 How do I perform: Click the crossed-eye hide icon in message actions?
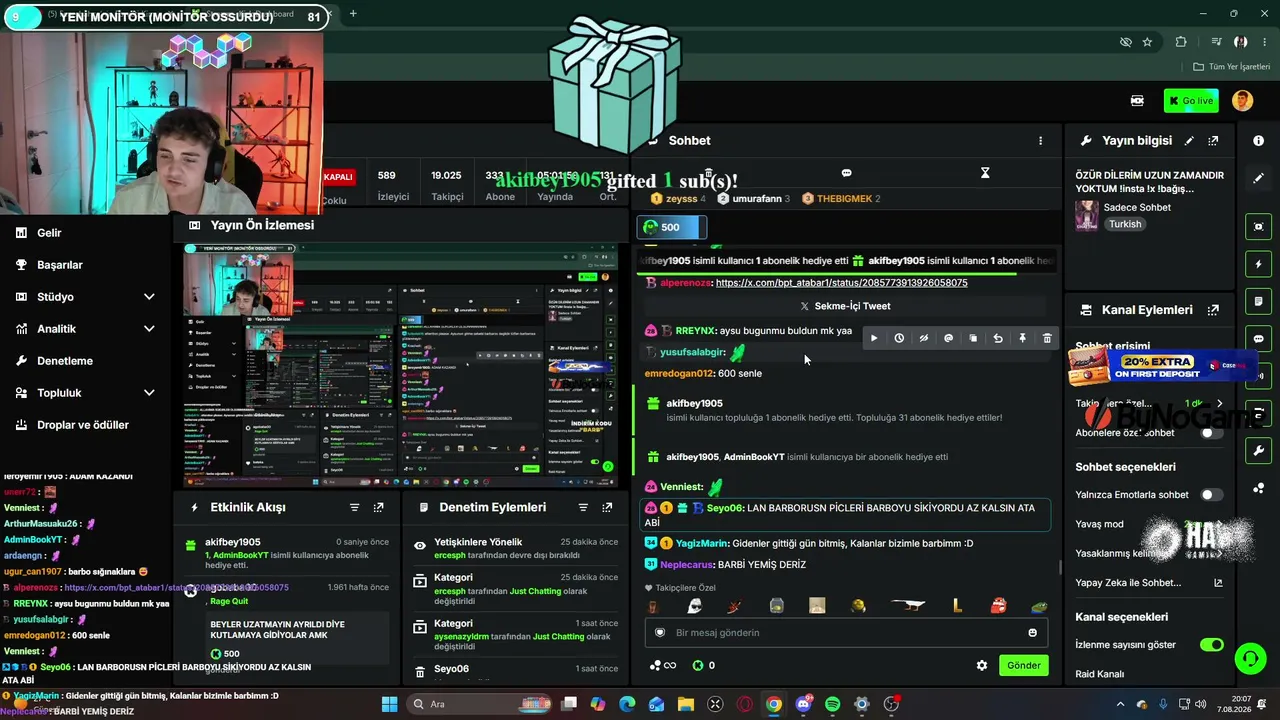point(924,338)
